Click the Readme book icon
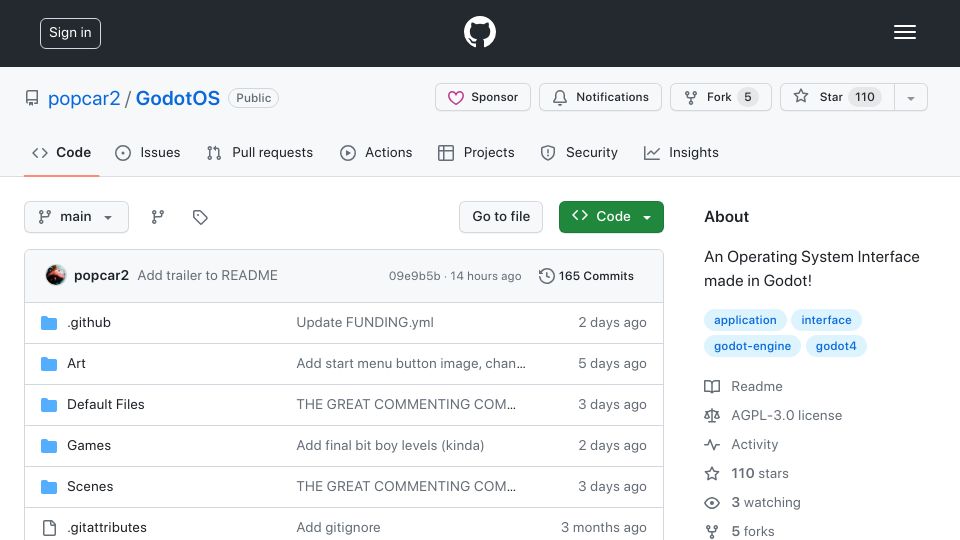This screenshot has width=960, height=540. click(712, 386)
